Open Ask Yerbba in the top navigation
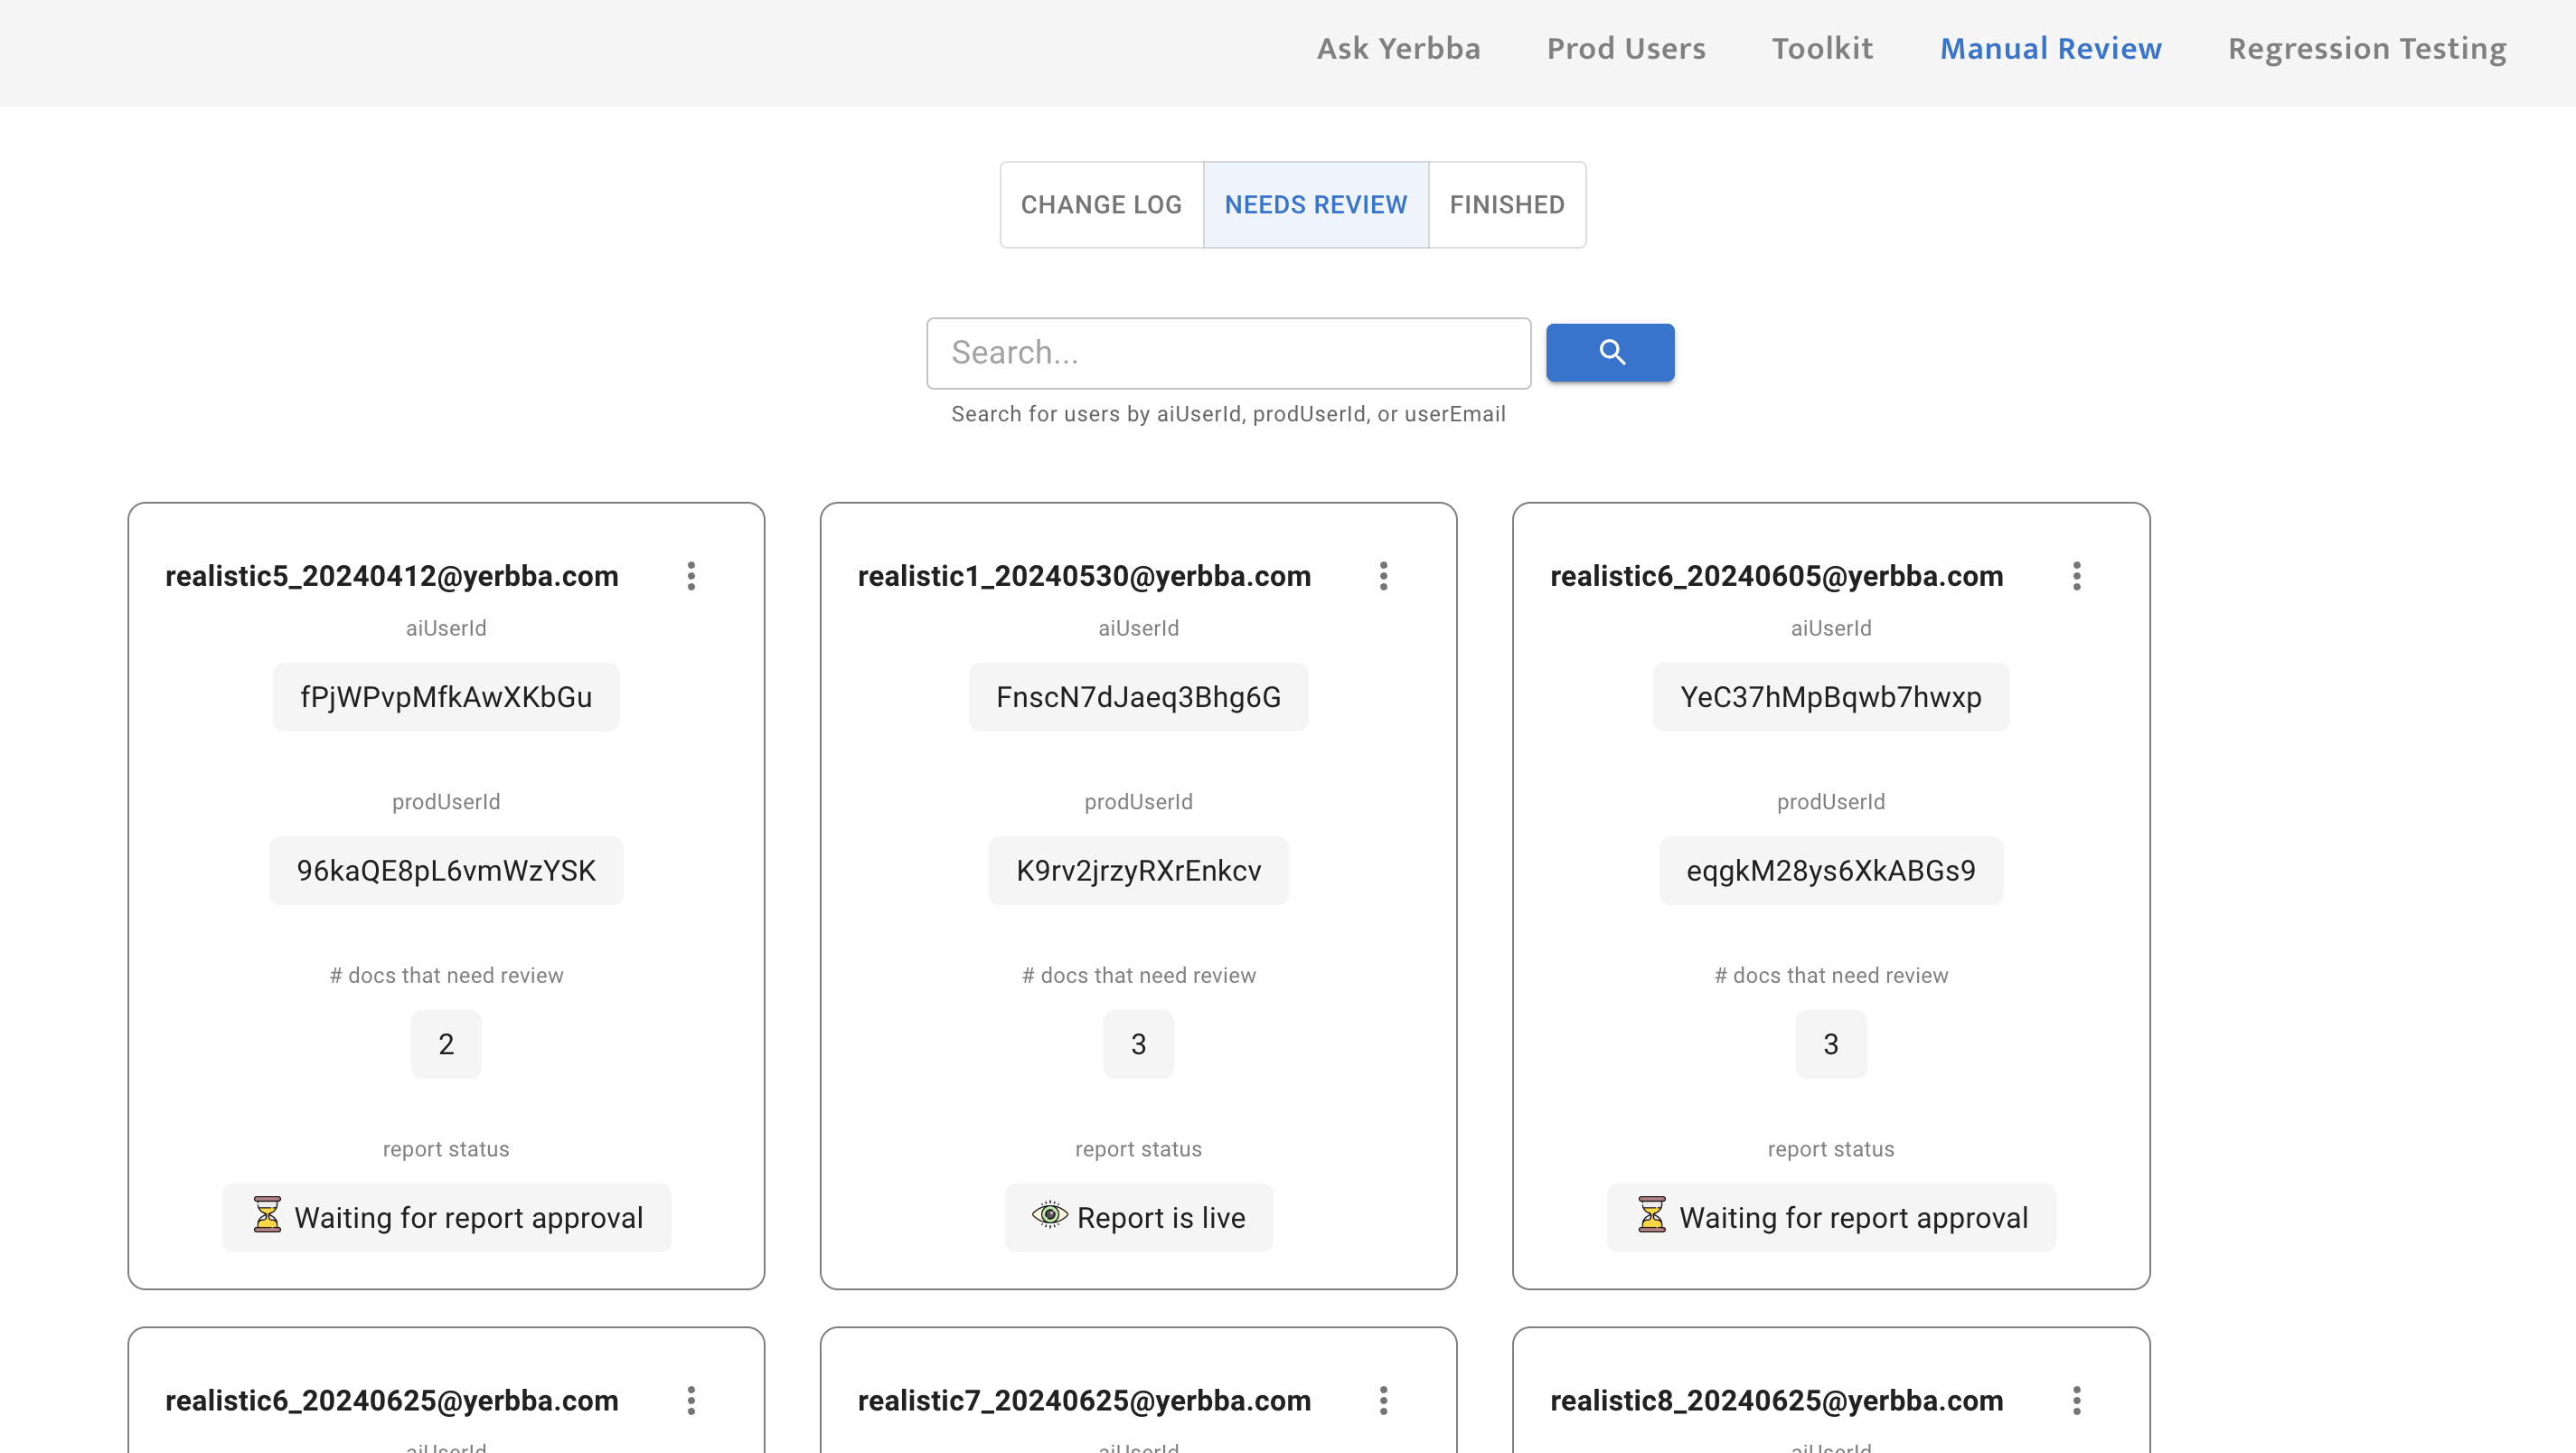Viewport: 2576px width, 1453px height. (x=1398, y=49)
